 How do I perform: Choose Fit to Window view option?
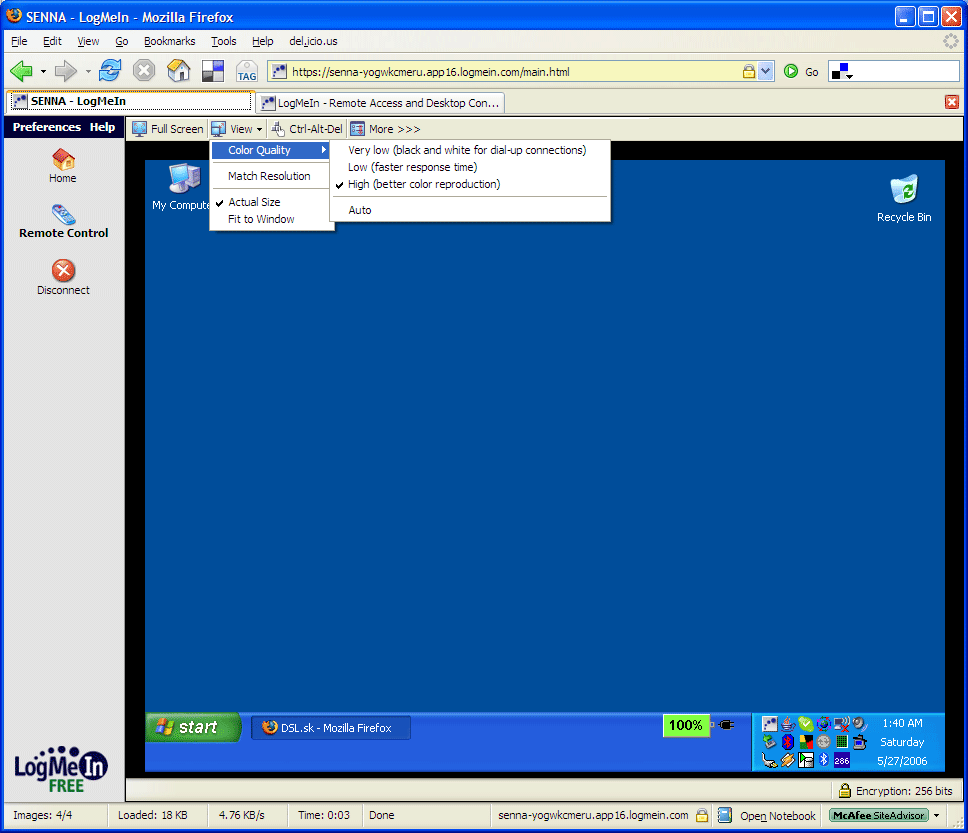[272, 219]
